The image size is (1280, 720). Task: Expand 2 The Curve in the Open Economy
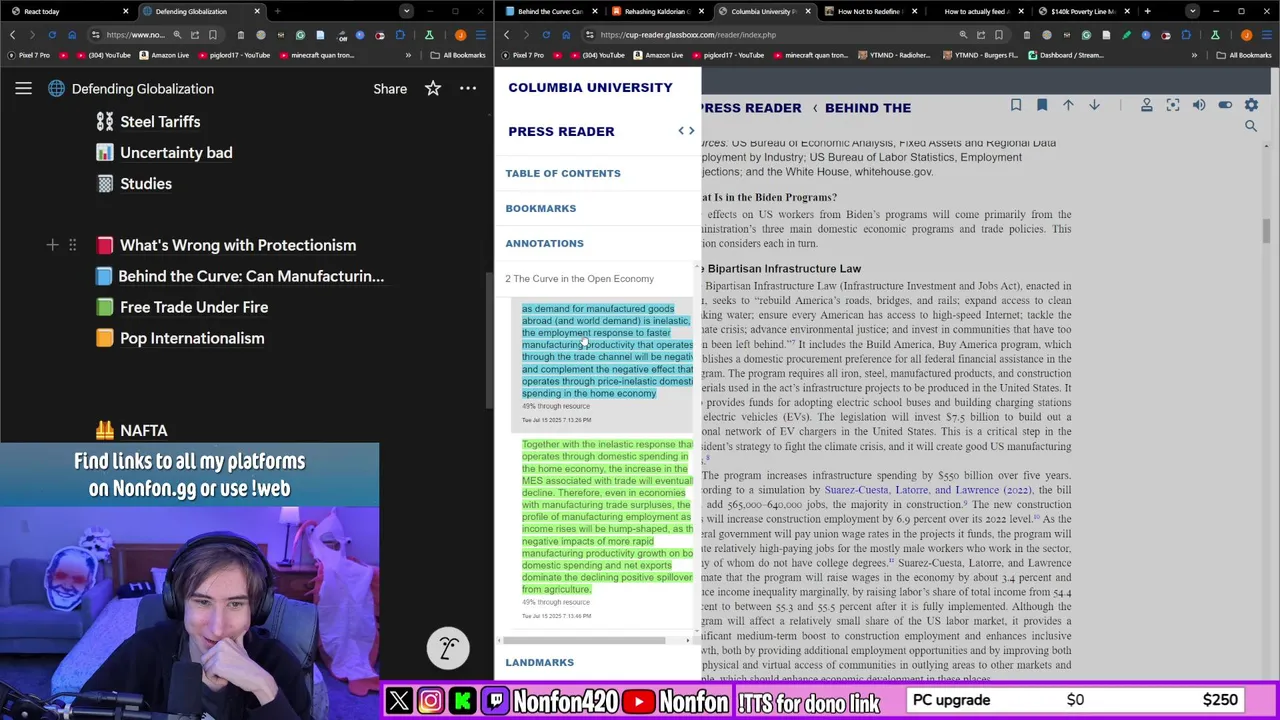tap(579, 279)
